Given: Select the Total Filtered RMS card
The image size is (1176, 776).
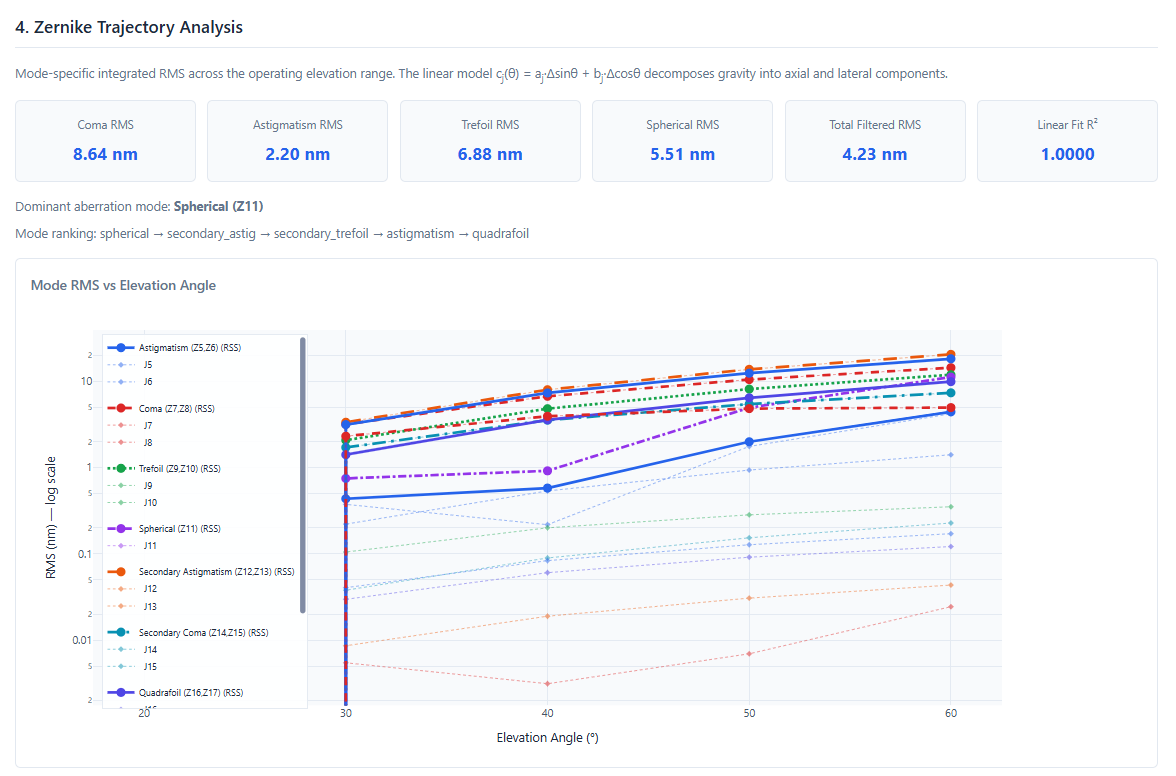Looking at the screenshot, I should pyautogui.click(x=875, y=141).
